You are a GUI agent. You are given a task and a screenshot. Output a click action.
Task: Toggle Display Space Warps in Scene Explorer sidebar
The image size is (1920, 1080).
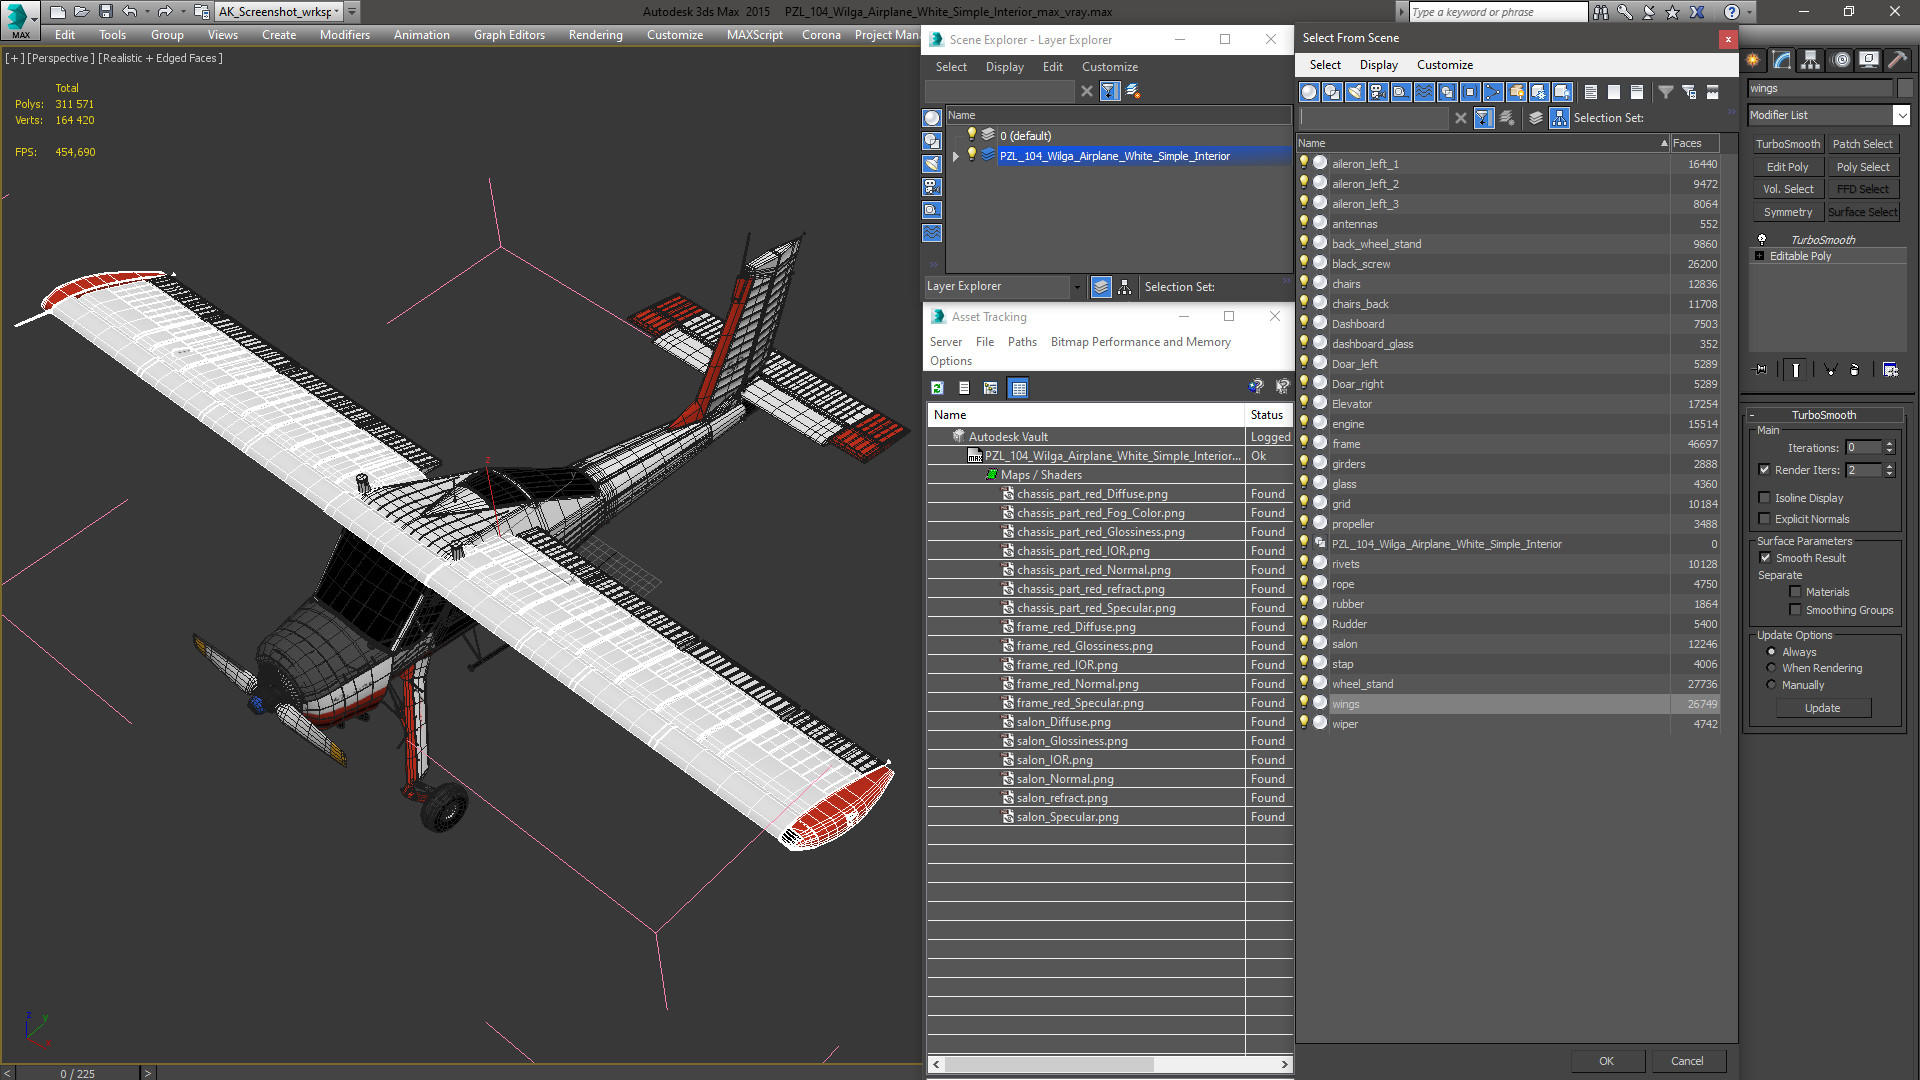click(932, 233)
